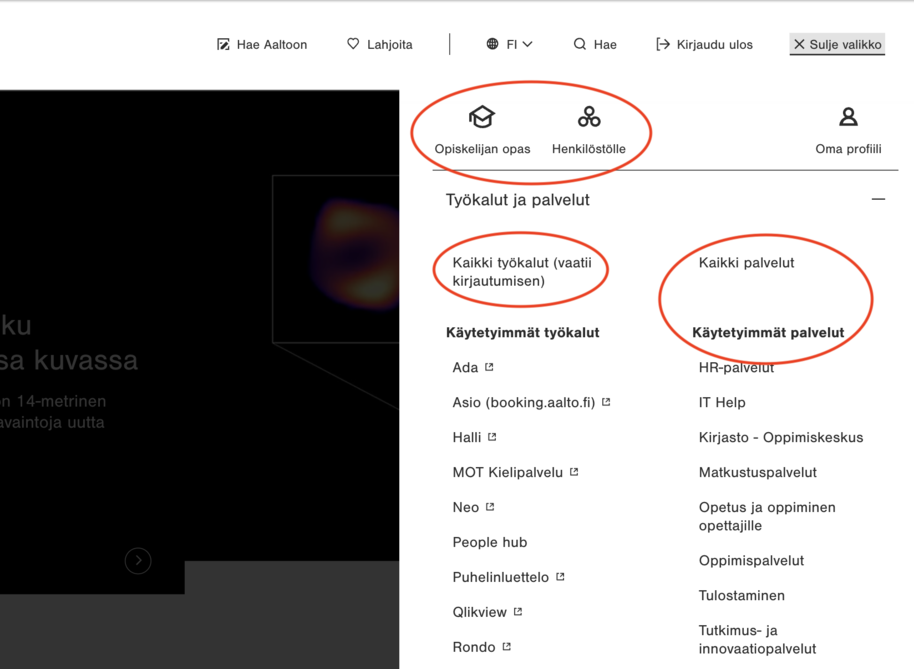
Task: Open Kirjasto - Oppimiskeskus
Action: [779, 437]
